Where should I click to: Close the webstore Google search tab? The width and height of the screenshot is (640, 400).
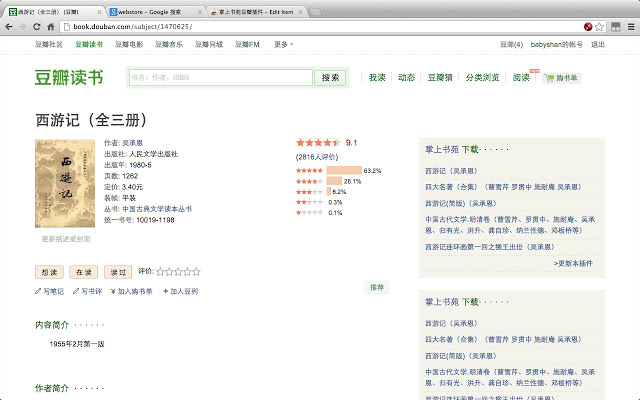pos(200,12)
